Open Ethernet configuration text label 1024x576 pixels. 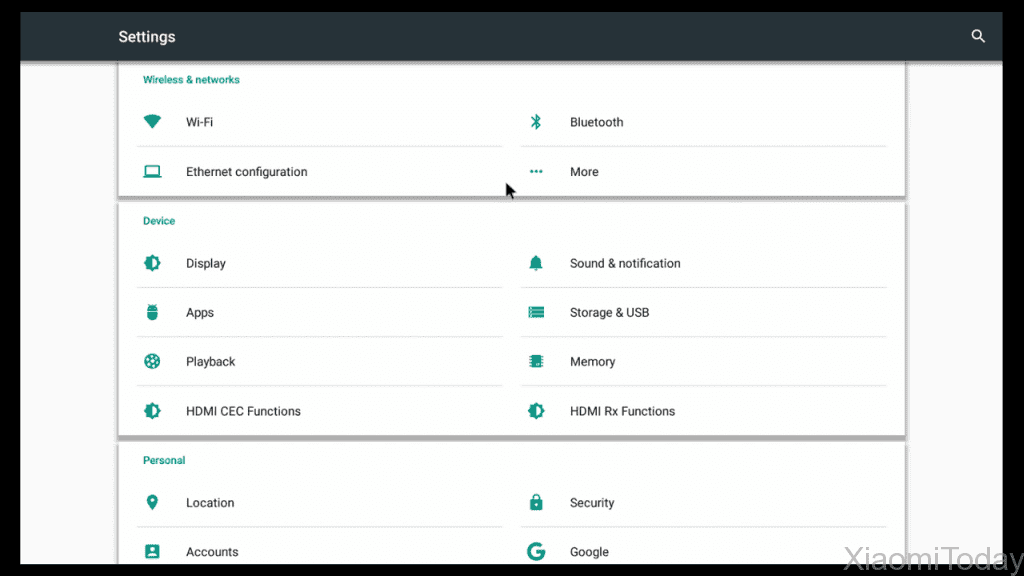[x=246, y=172]
